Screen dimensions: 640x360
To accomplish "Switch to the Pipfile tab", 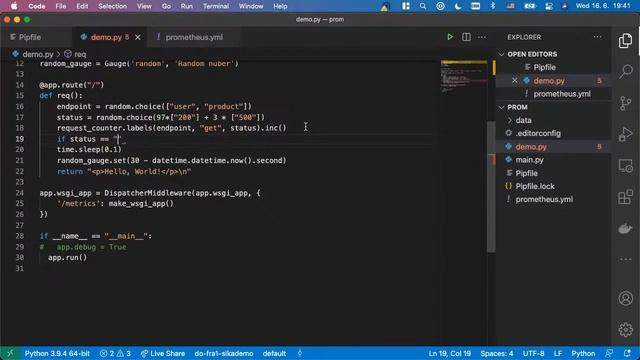I will coord(36,37).
